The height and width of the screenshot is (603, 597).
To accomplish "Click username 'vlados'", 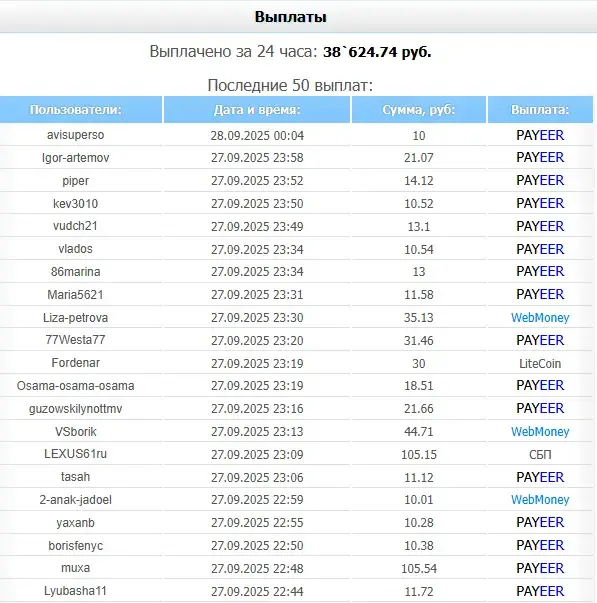I will tap(75, 249).
